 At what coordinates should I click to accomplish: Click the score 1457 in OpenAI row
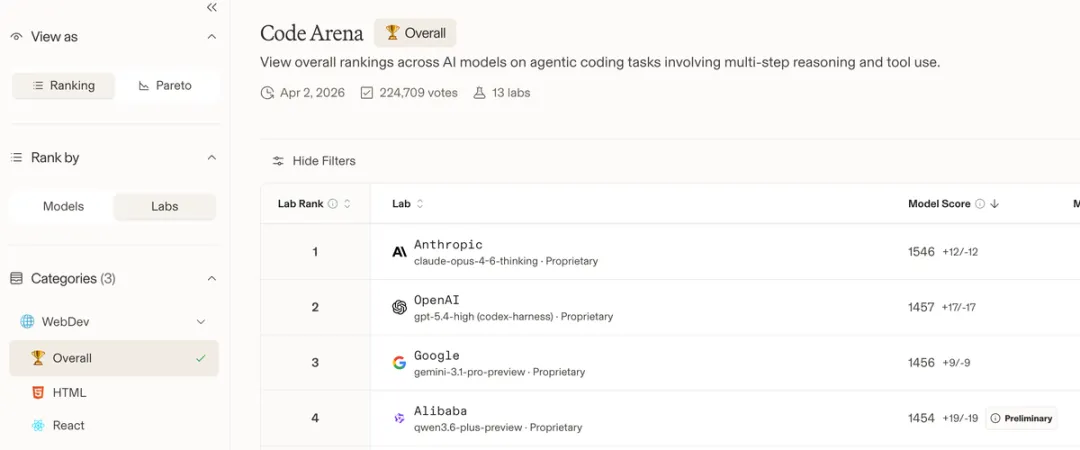point(922,307)
